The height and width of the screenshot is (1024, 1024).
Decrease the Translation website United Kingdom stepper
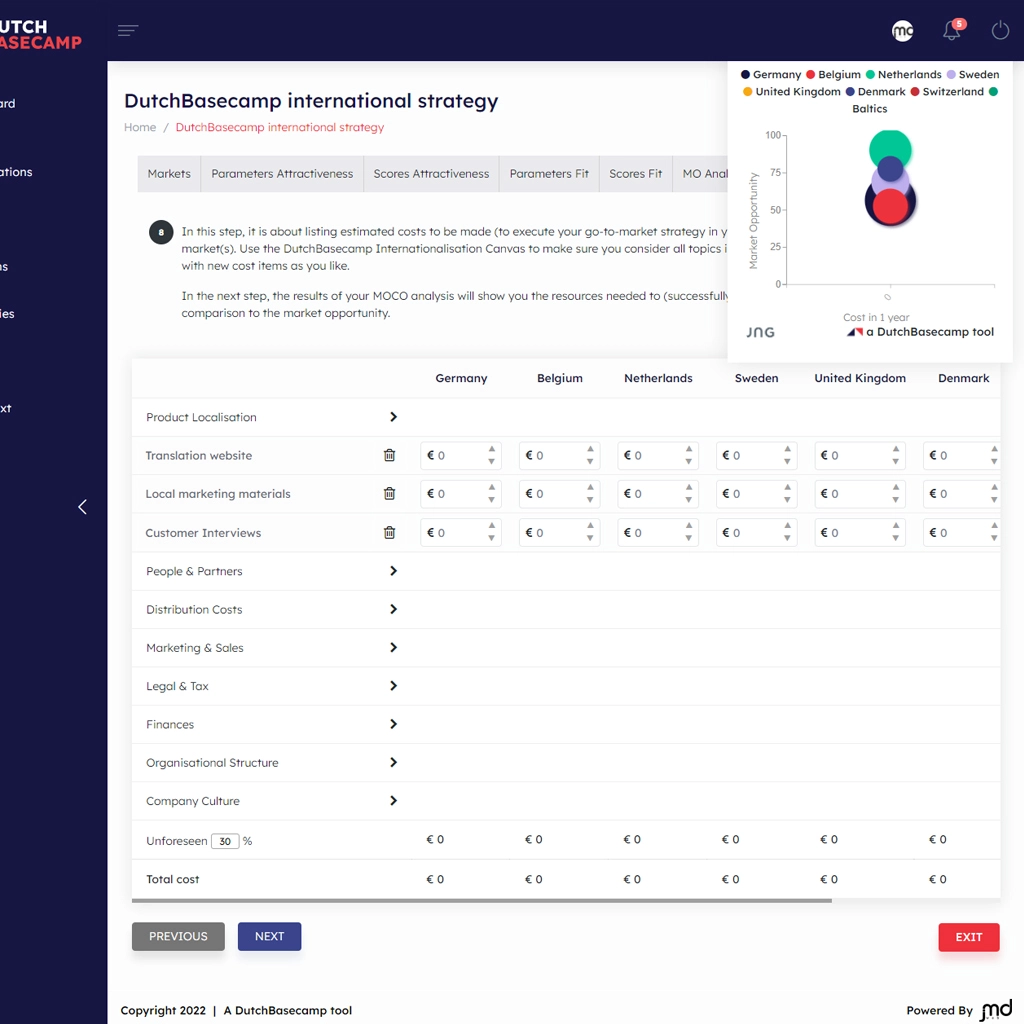[896, 462]
